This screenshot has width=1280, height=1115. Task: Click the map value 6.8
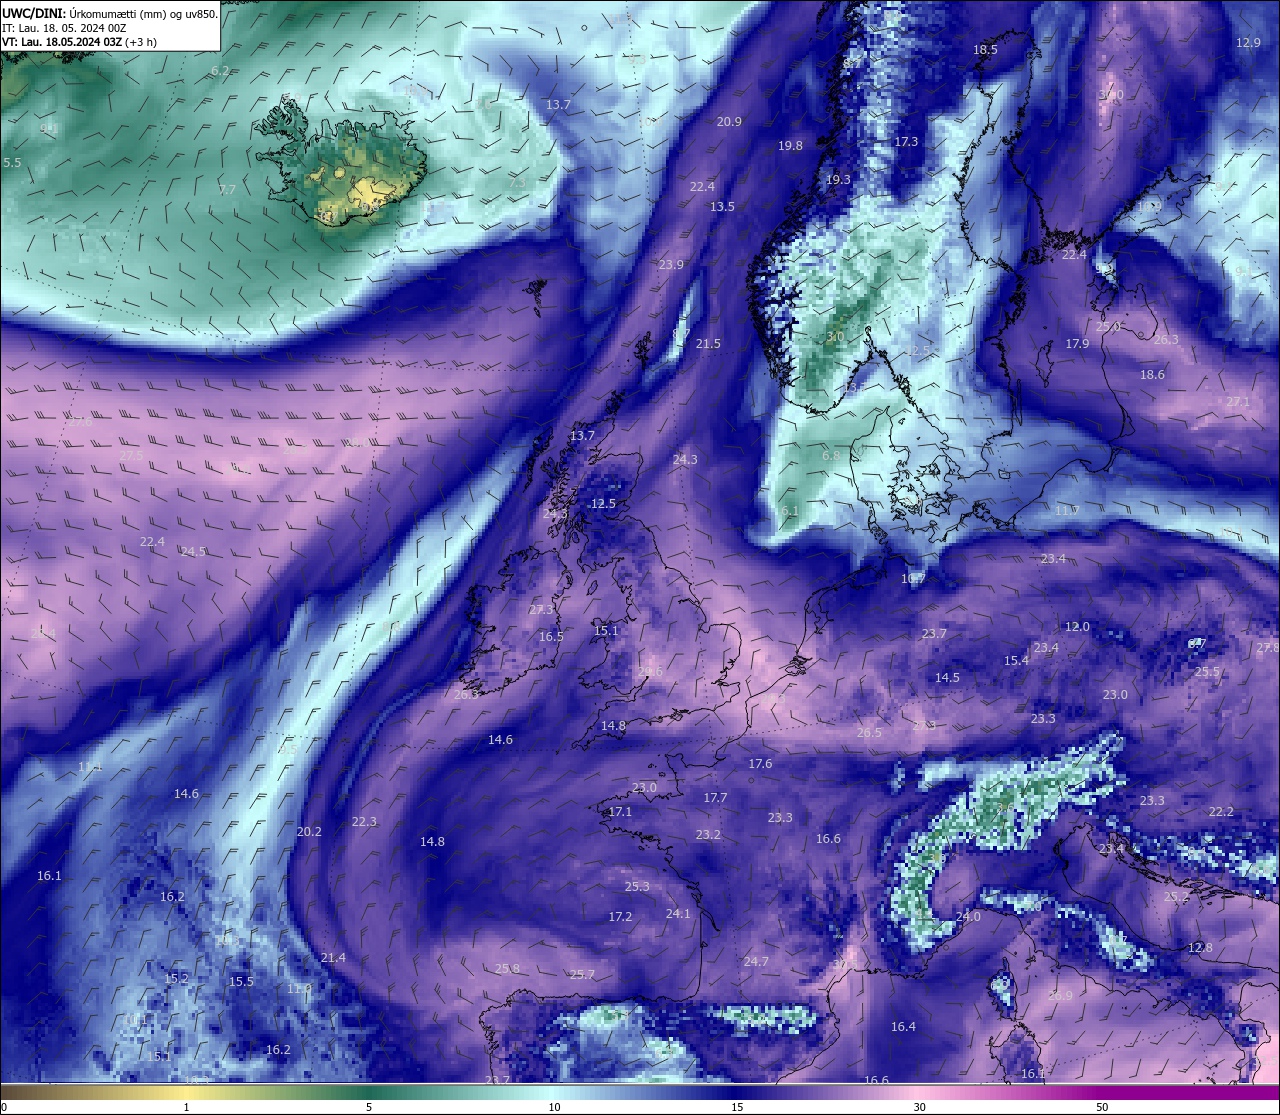point(831,456)
